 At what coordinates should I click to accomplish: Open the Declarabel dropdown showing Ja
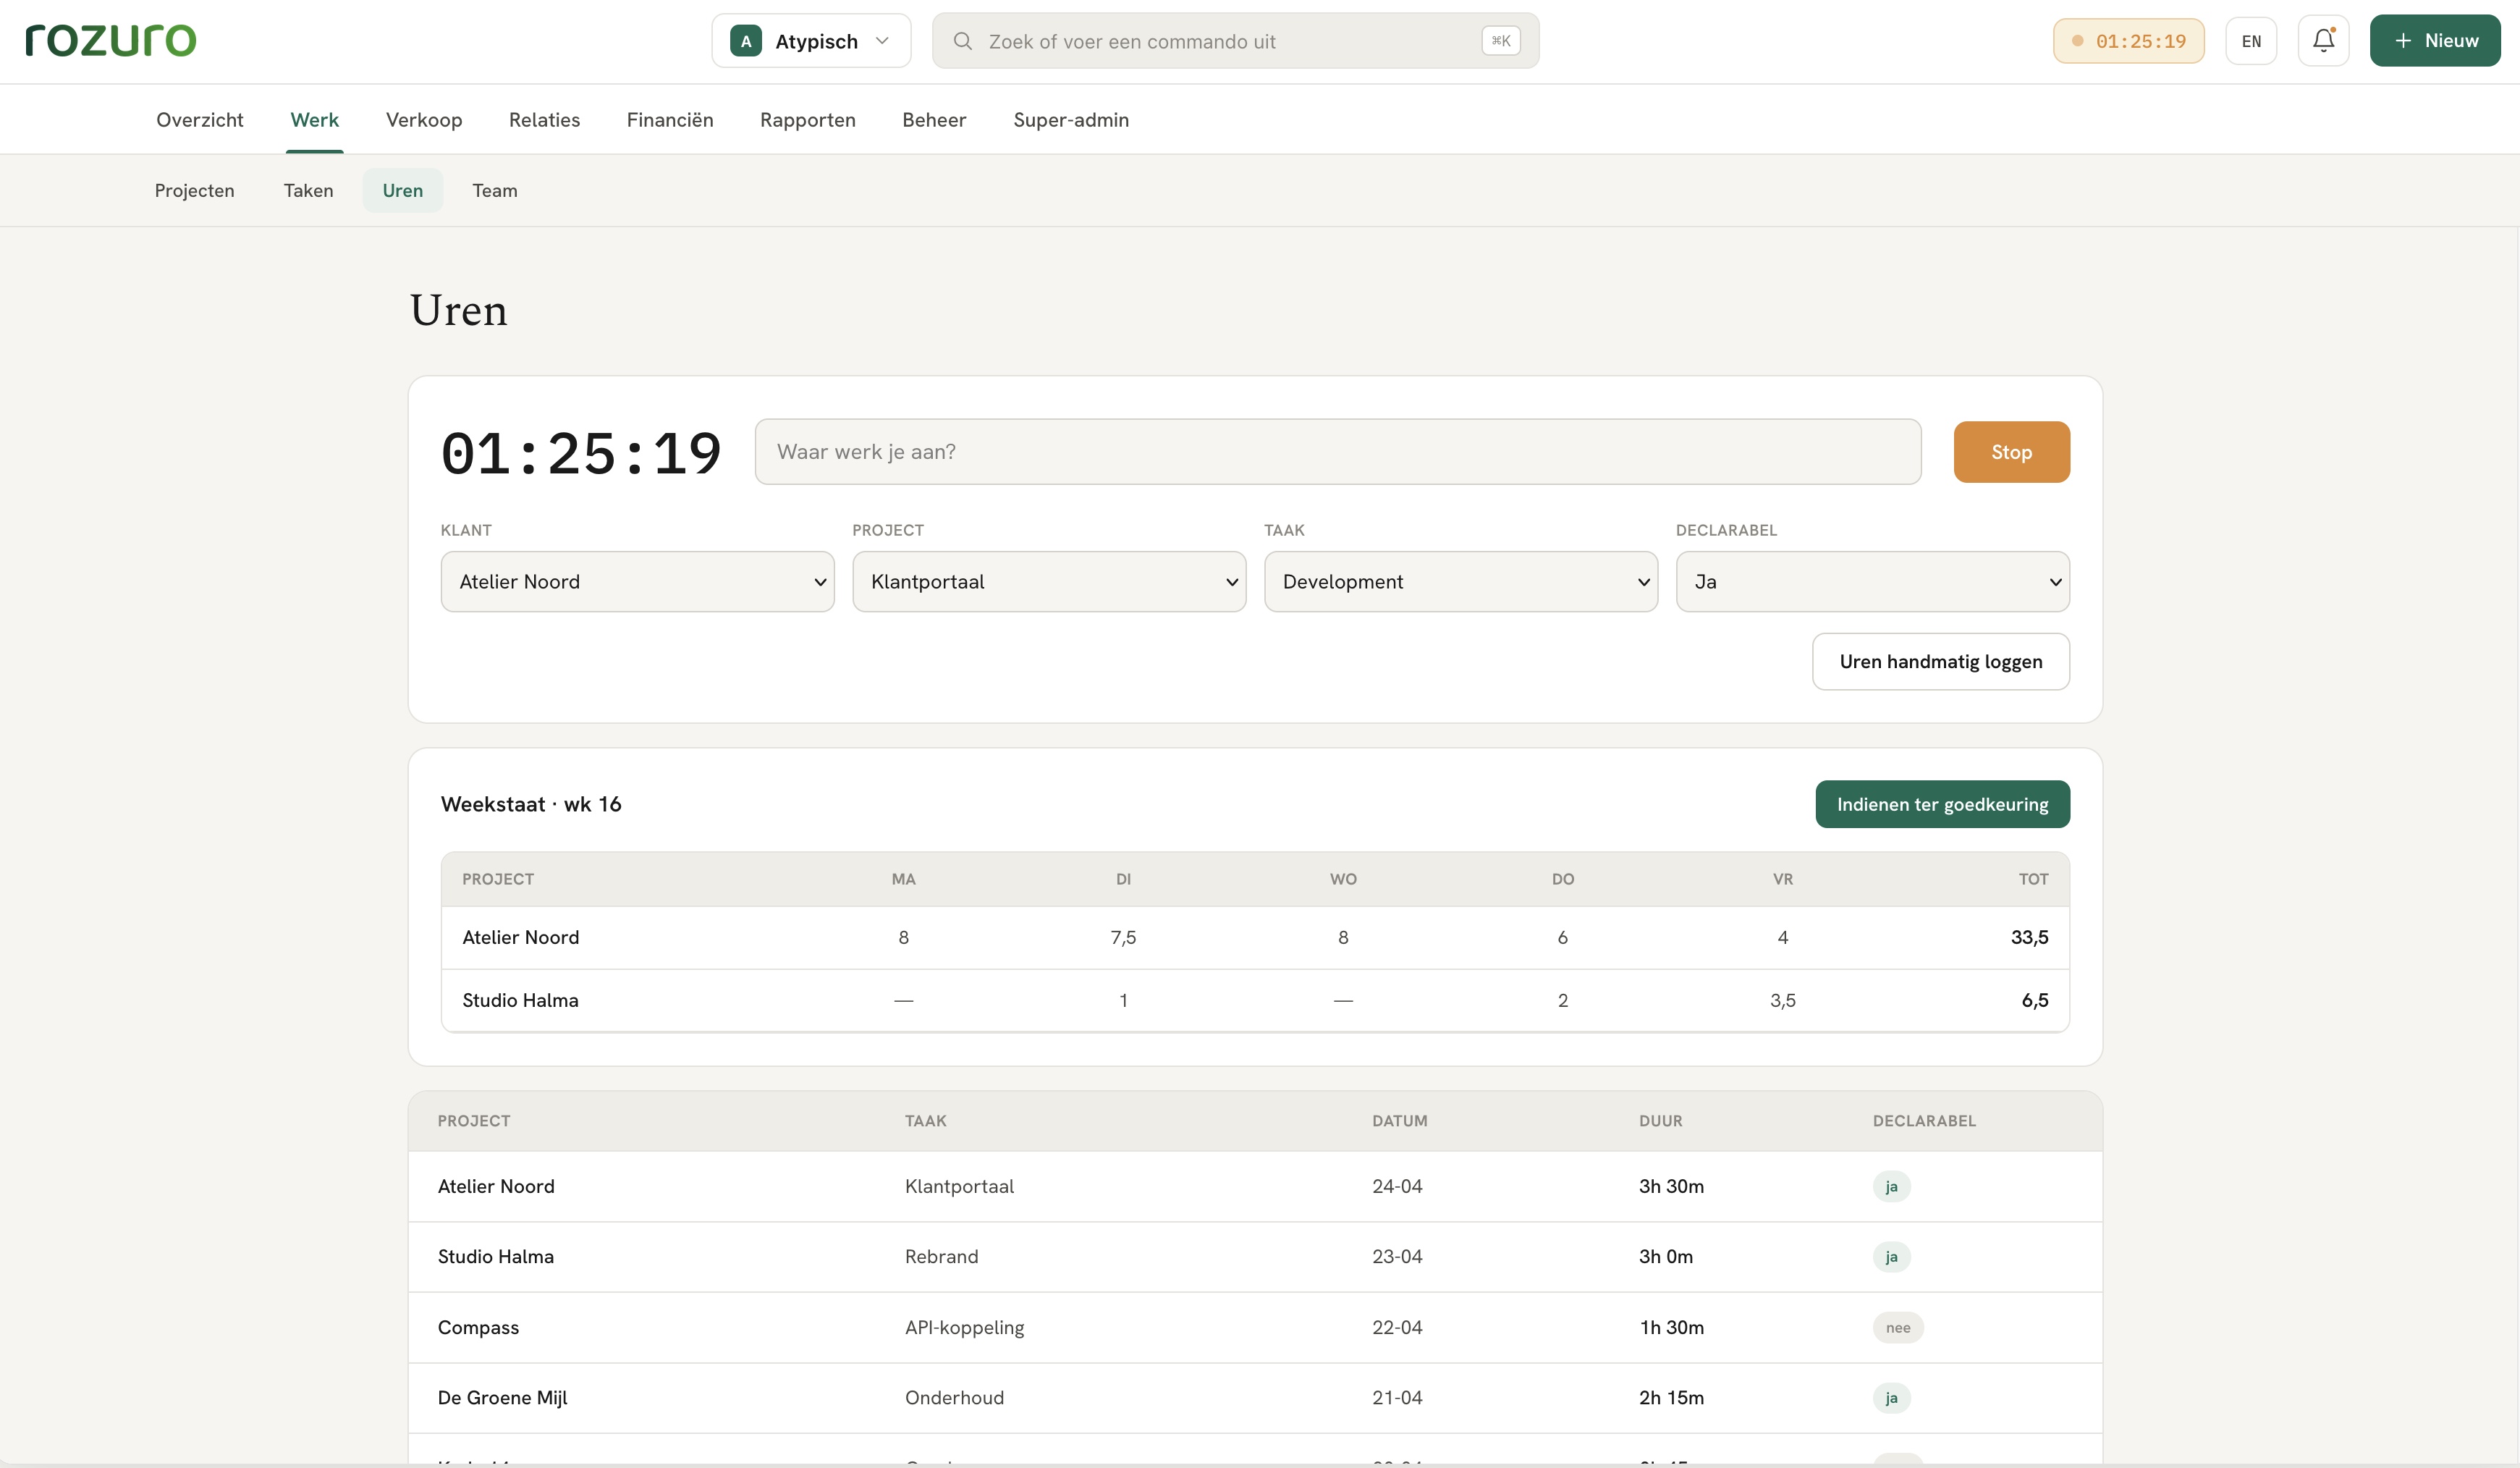coord(1872,582)
